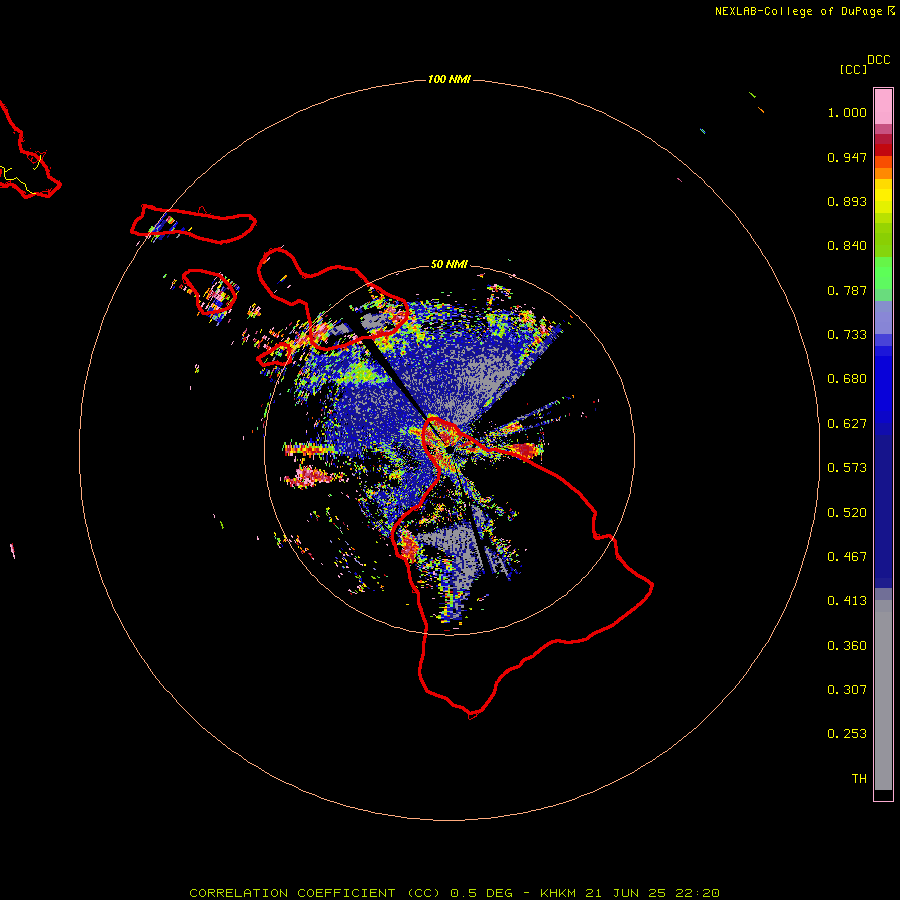This screenshot has height=900, width=900.
Task: Select the 1.000 scale value
Action: point(847,112)
